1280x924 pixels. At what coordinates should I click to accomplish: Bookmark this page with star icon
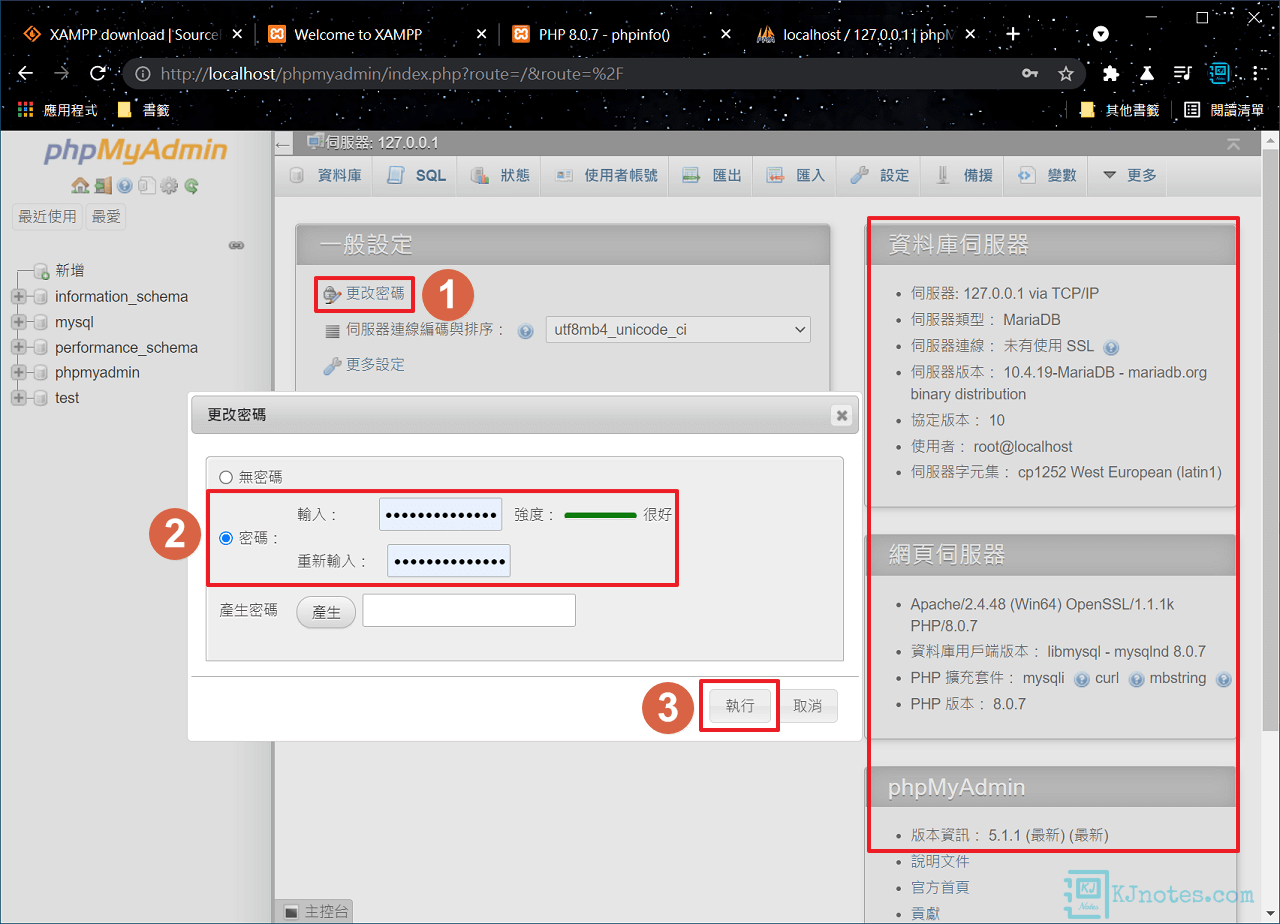(x=1066, y=73)
